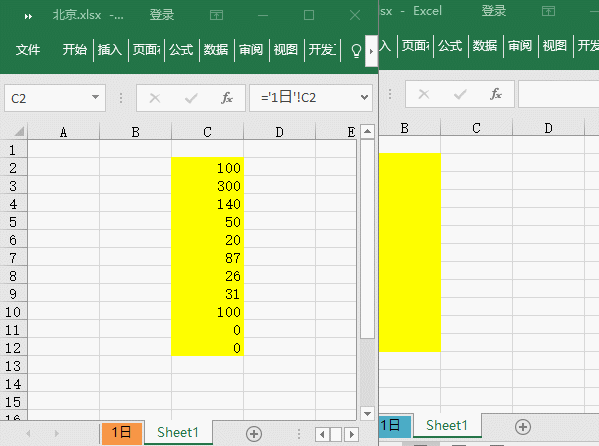Image resolution: width=599 pixels, height=446 pixels.
Task: Click the vertical scrollbar down arrow
Action: [367, 414]
